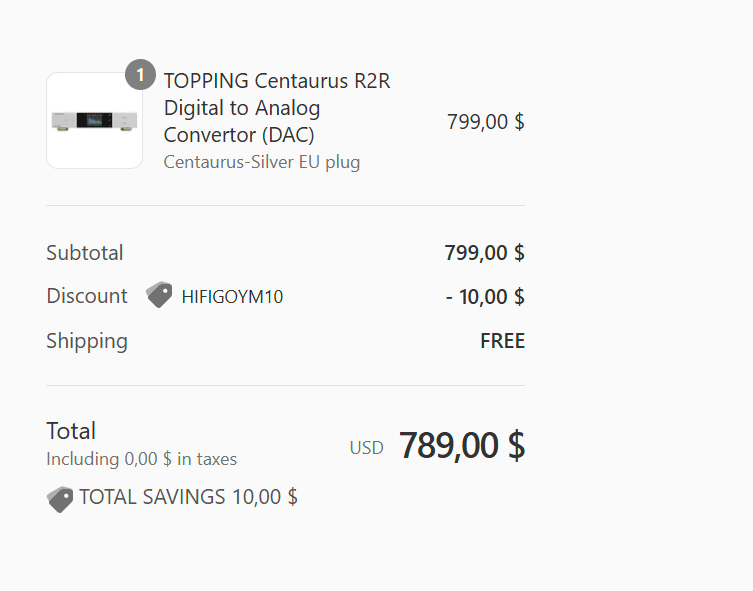Click the Discount label
Image resolution: width=753 pixels, height=591 pixels.
pos(87,296)
